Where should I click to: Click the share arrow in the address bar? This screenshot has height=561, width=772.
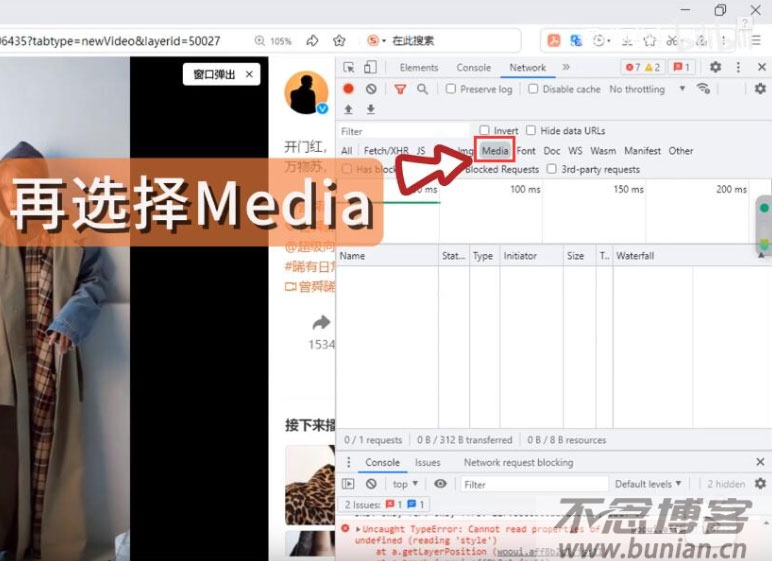pyautogui.click(x=312, y=40)
